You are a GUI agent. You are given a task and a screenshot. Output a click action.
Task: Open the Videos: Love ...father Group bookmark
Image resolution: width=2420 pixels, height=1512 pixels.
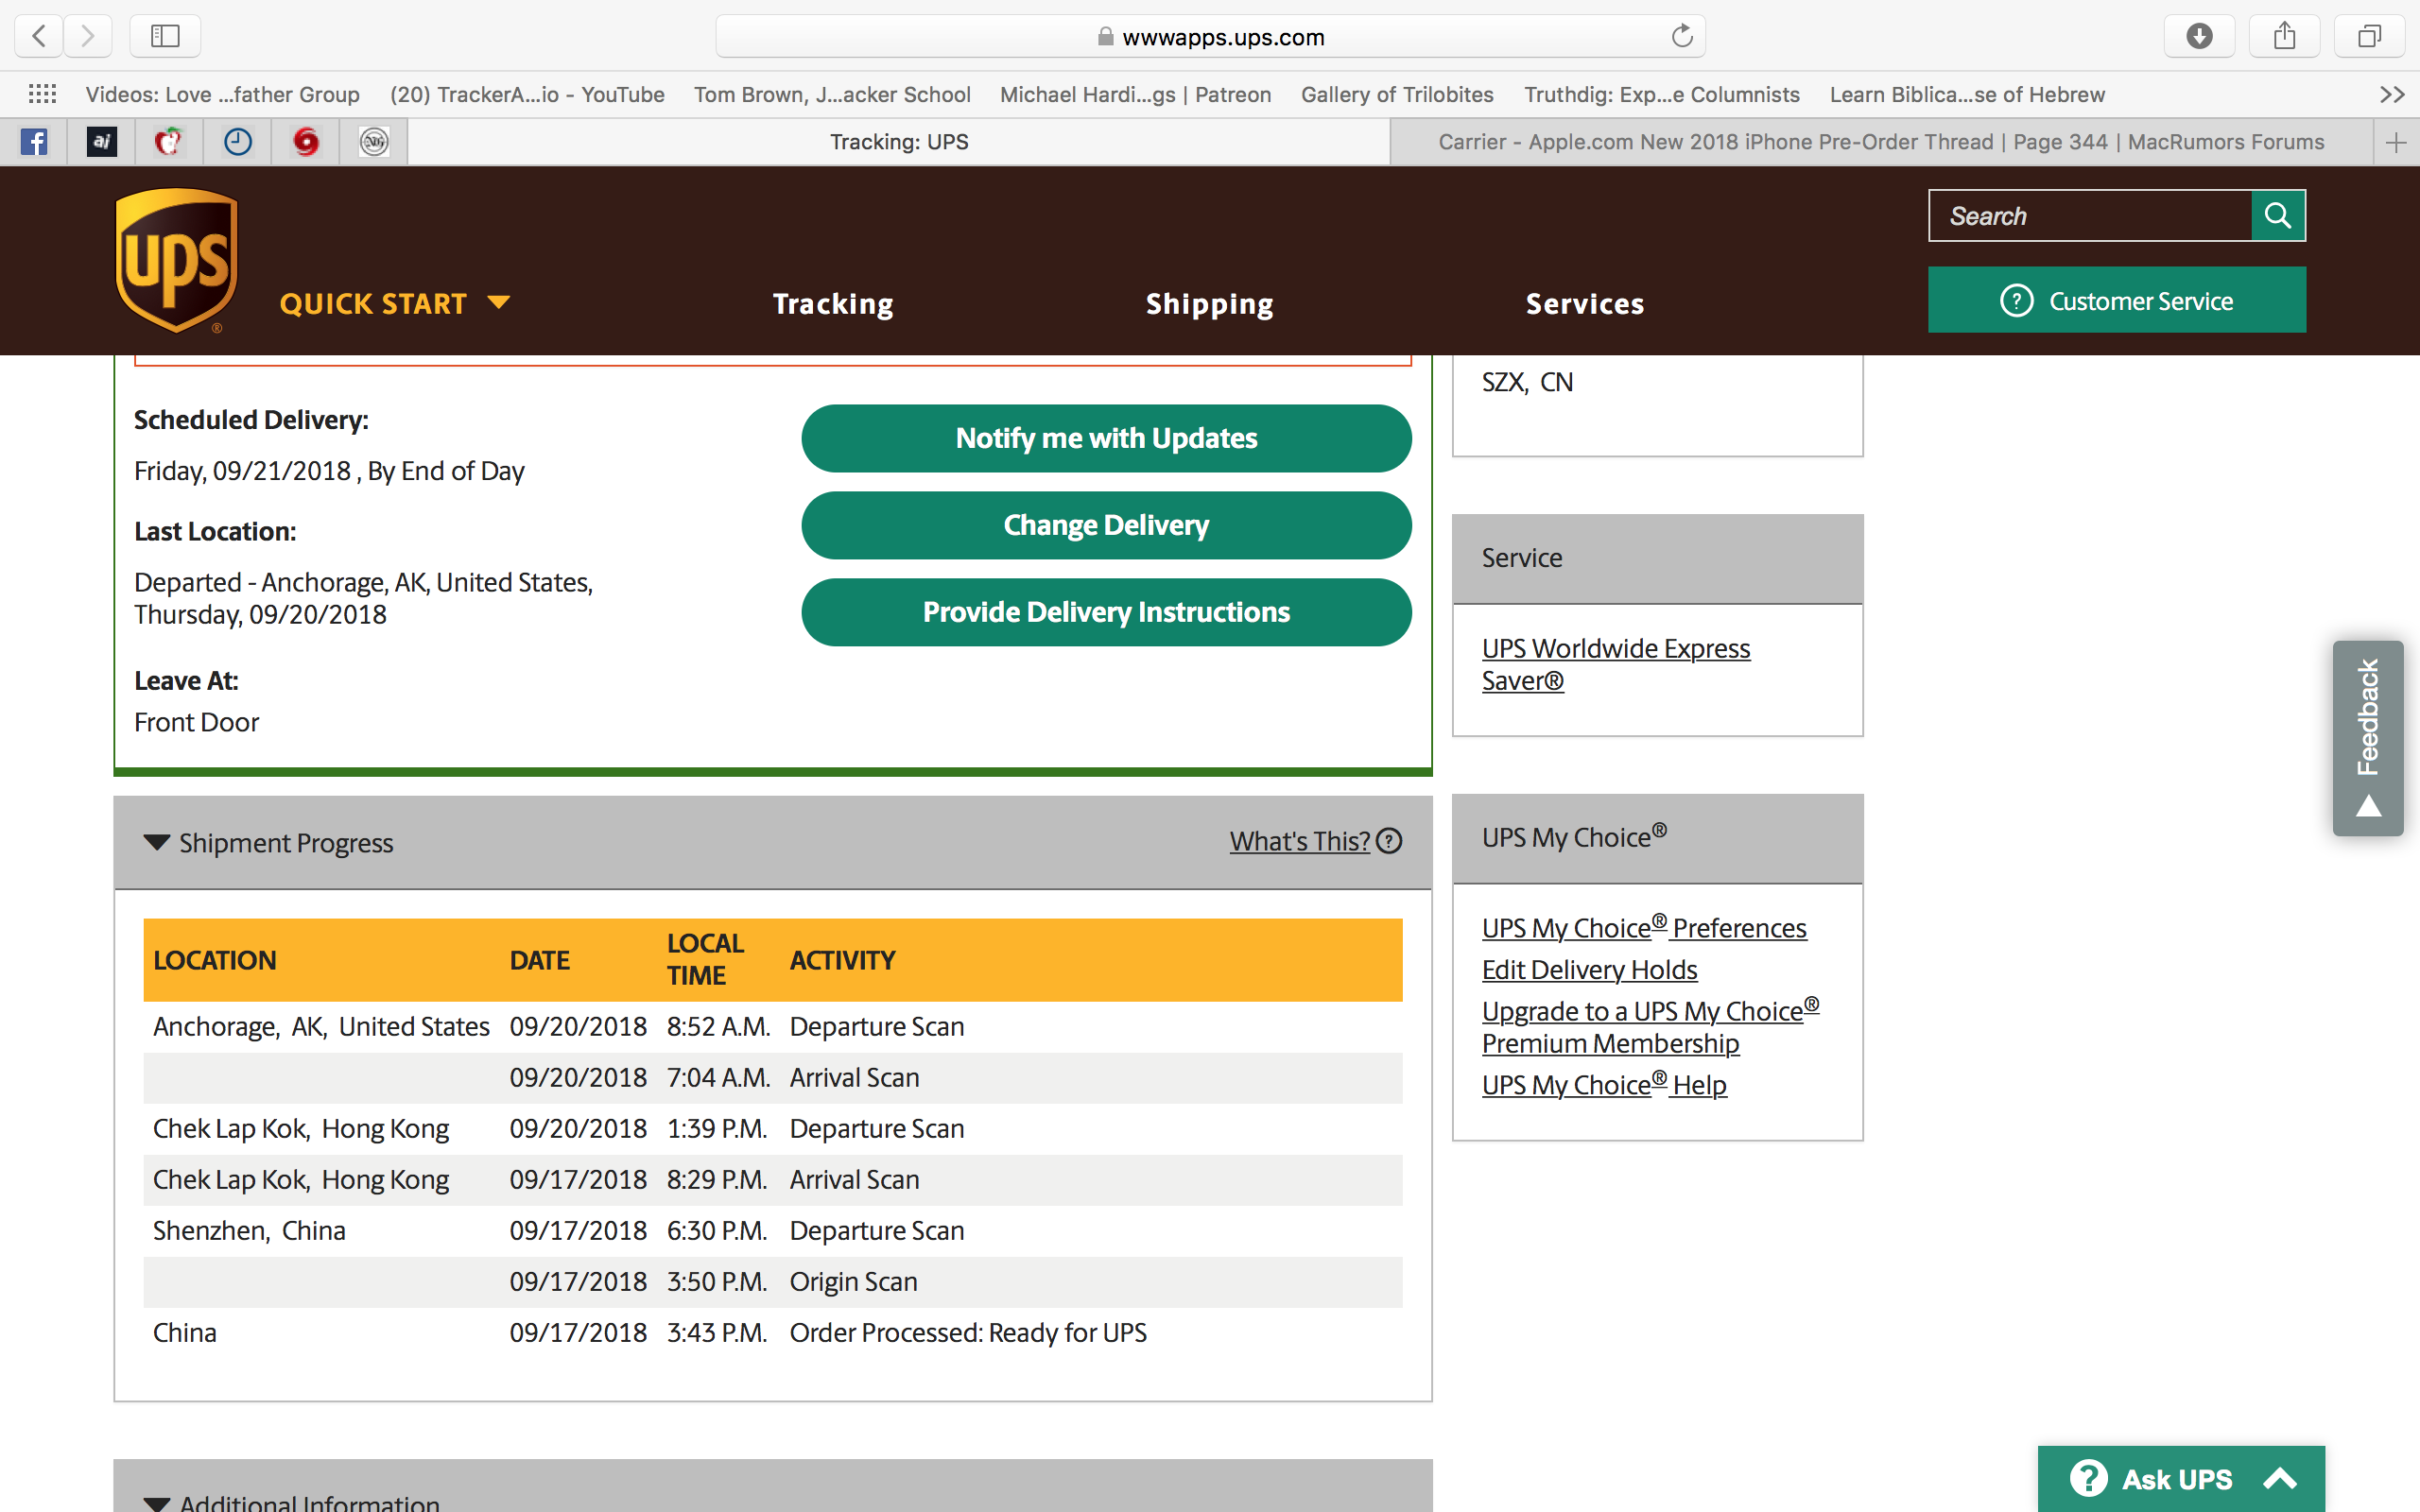point(222,94)
